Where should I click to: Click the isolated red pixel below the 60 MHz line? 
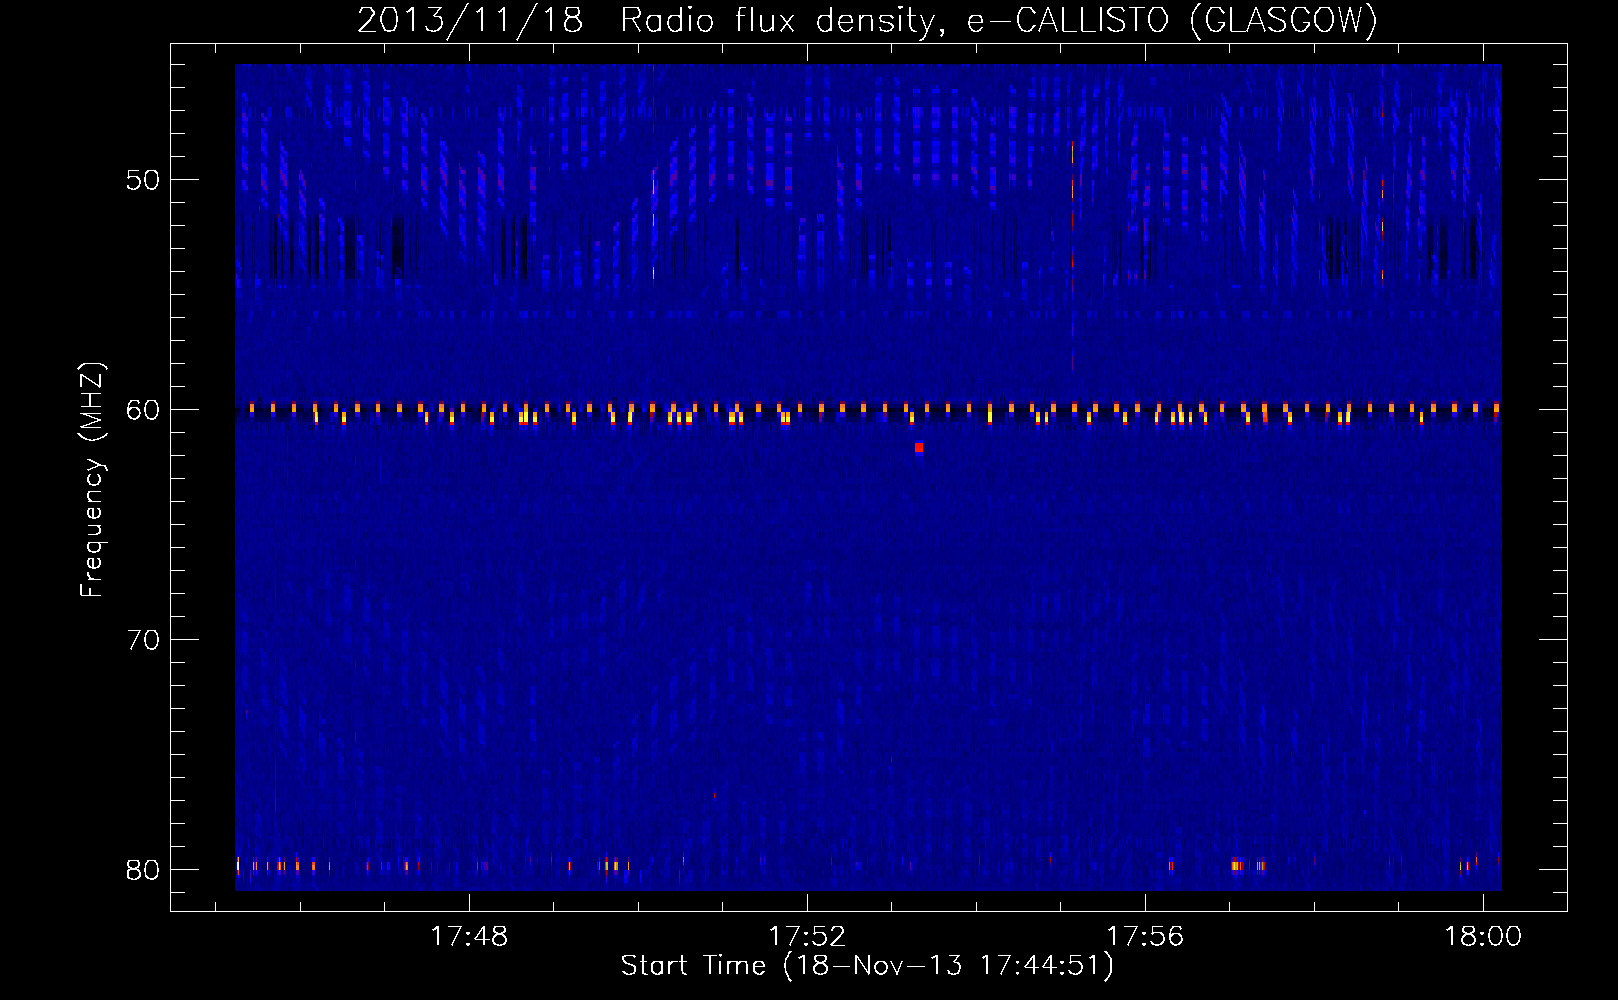click(x=919, y=448)
